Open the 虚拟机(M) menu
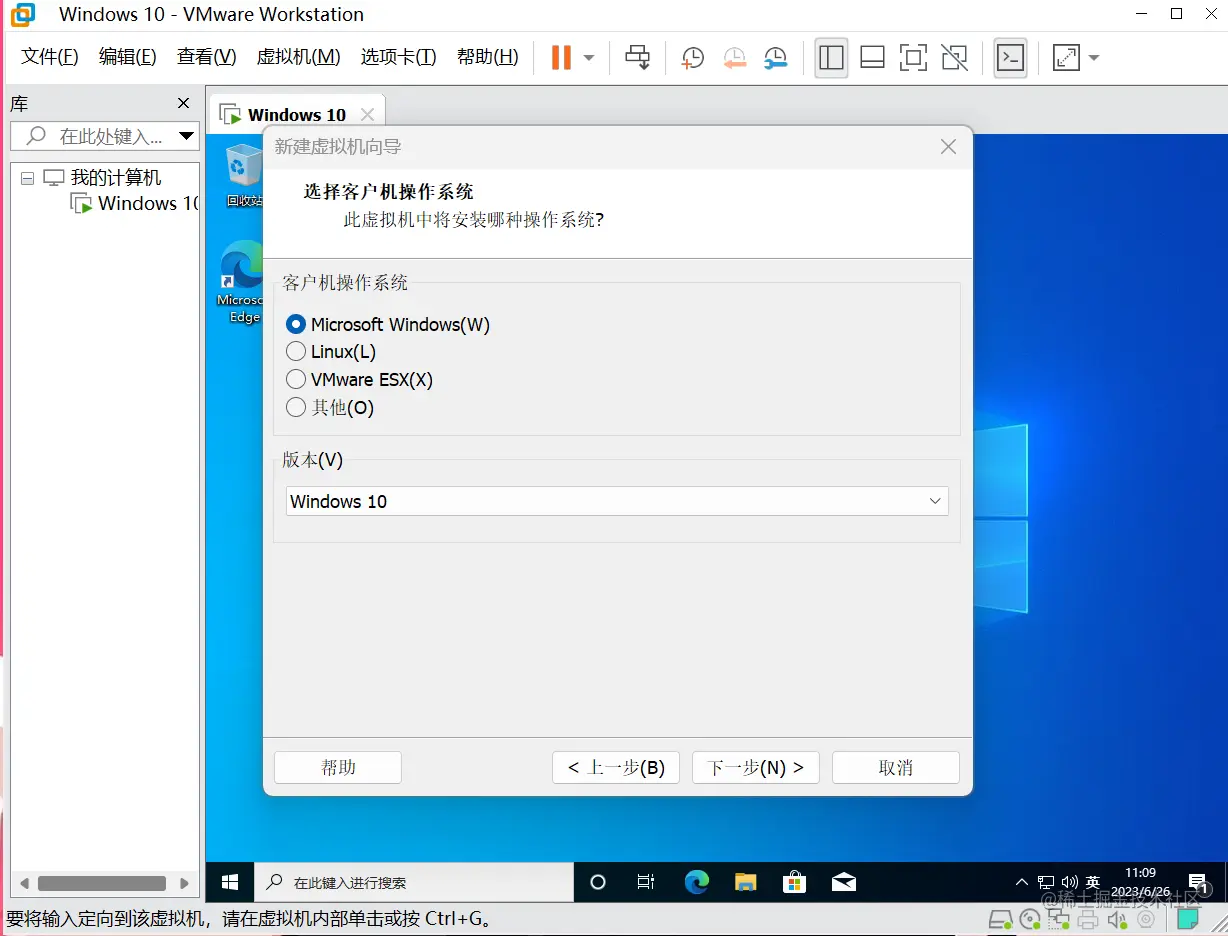This screenshot has height=936, width=1228. point(299,57)
